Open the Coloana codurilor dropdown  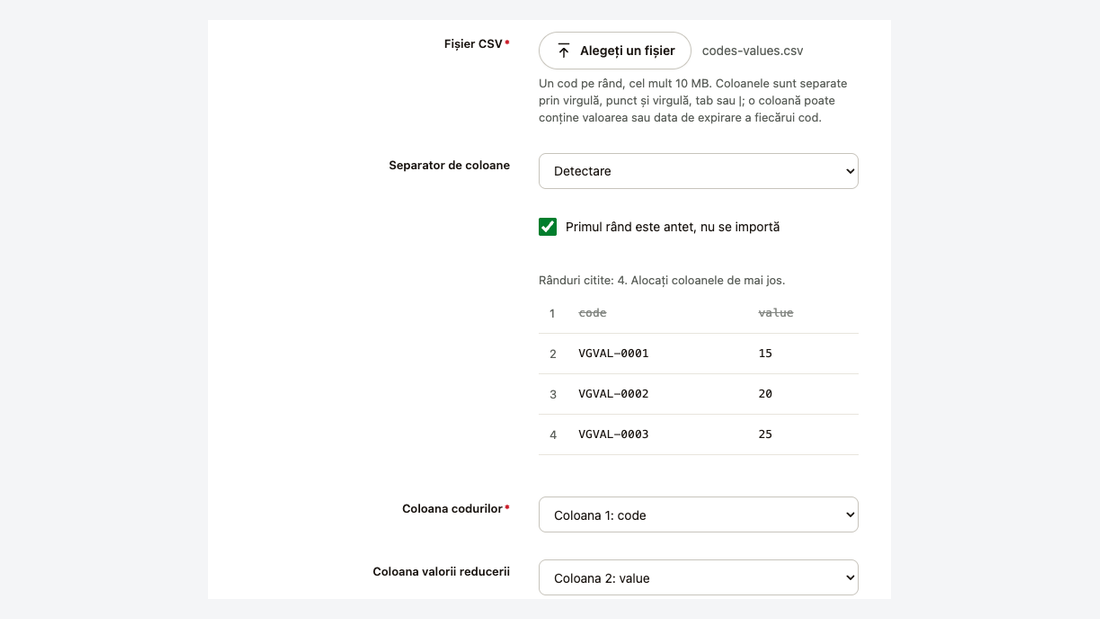click(x=698, y=515)
